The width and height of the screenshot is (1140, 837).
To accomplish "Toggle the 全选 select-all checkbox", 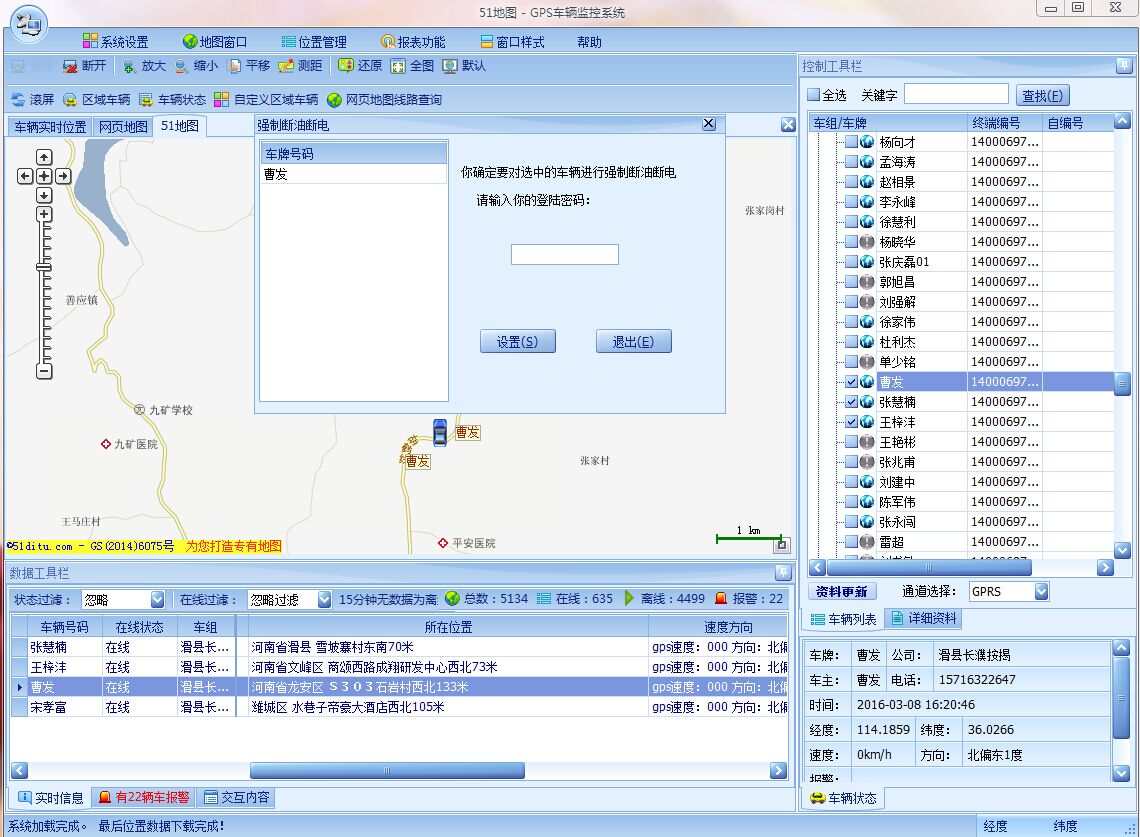I will [814, 95].
